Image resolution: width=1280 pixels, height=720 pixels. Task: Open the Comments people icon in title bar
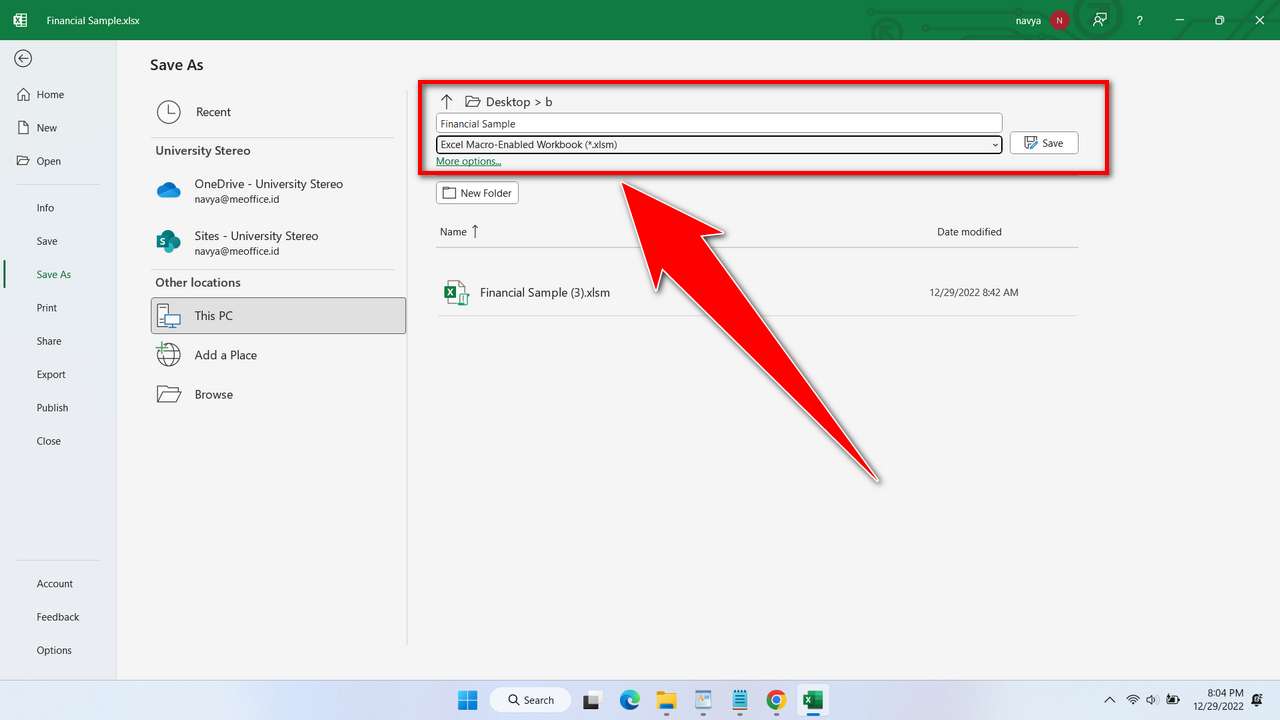(1100, 20)
